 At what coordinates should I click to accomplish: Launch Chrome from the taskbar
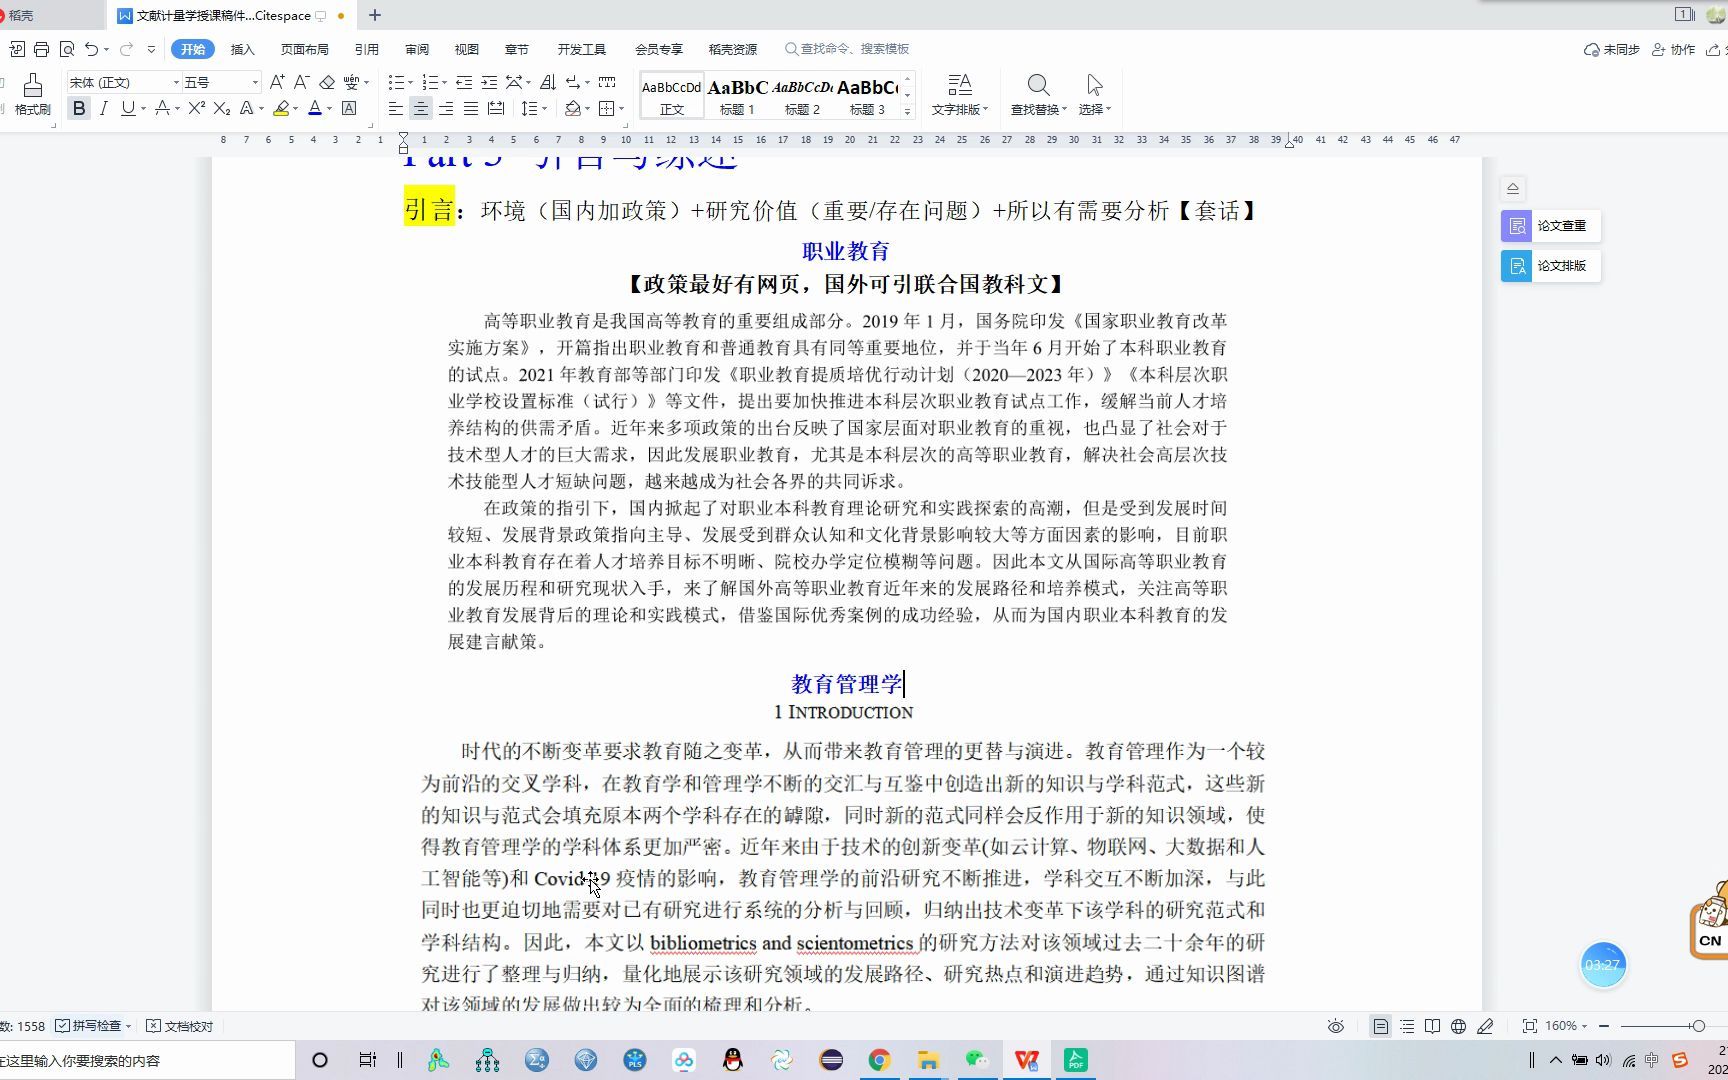click(879, 1060)
